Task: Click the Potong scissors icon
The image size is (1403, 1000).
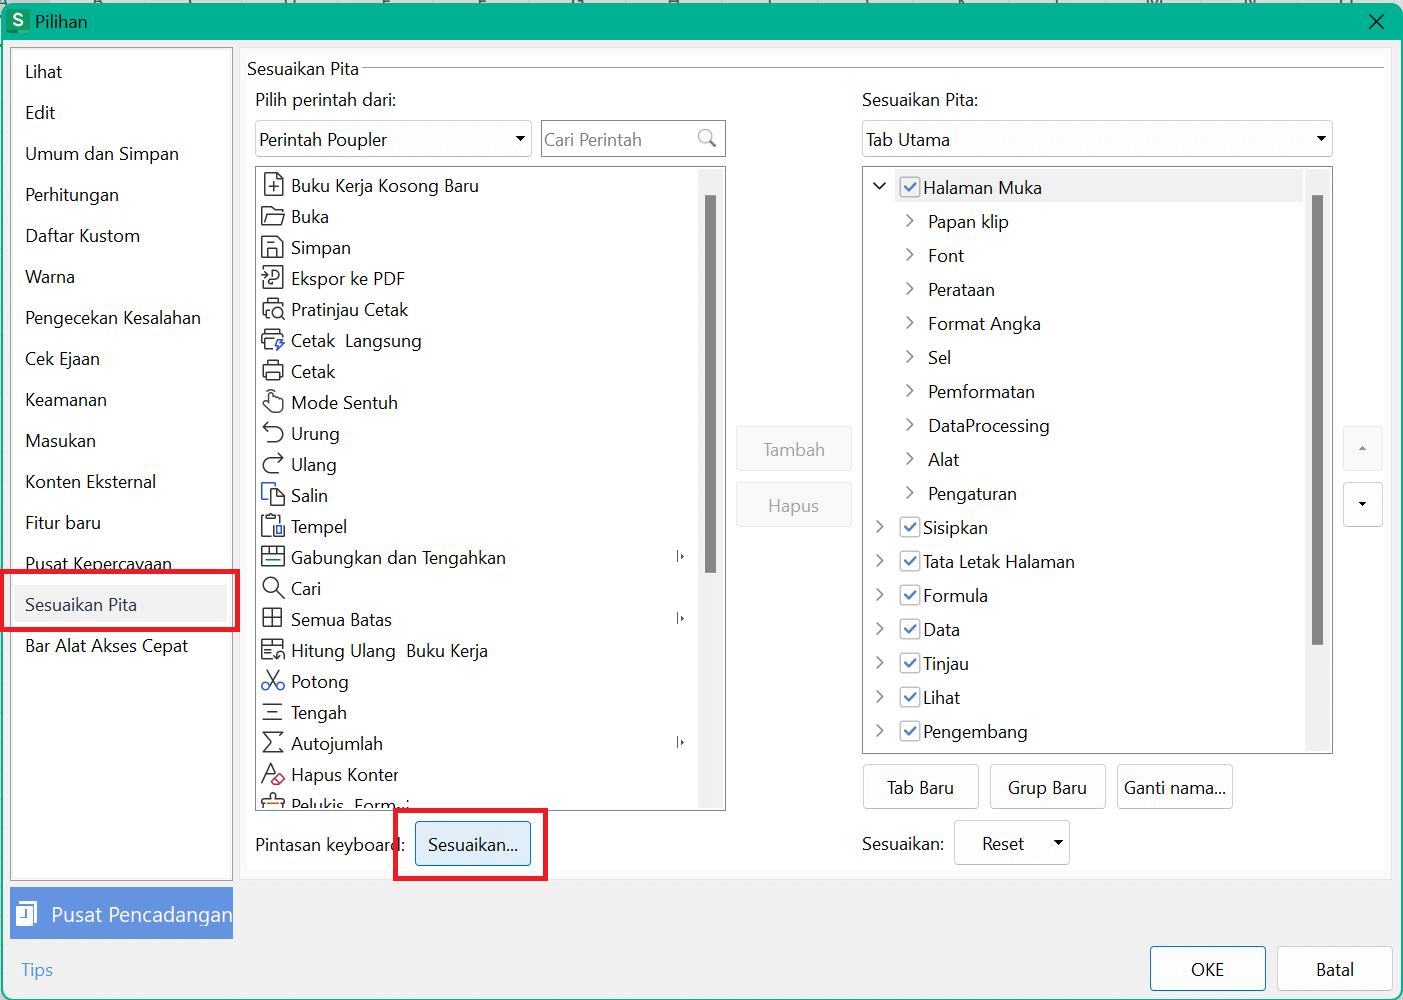Action: coord(272,681)
